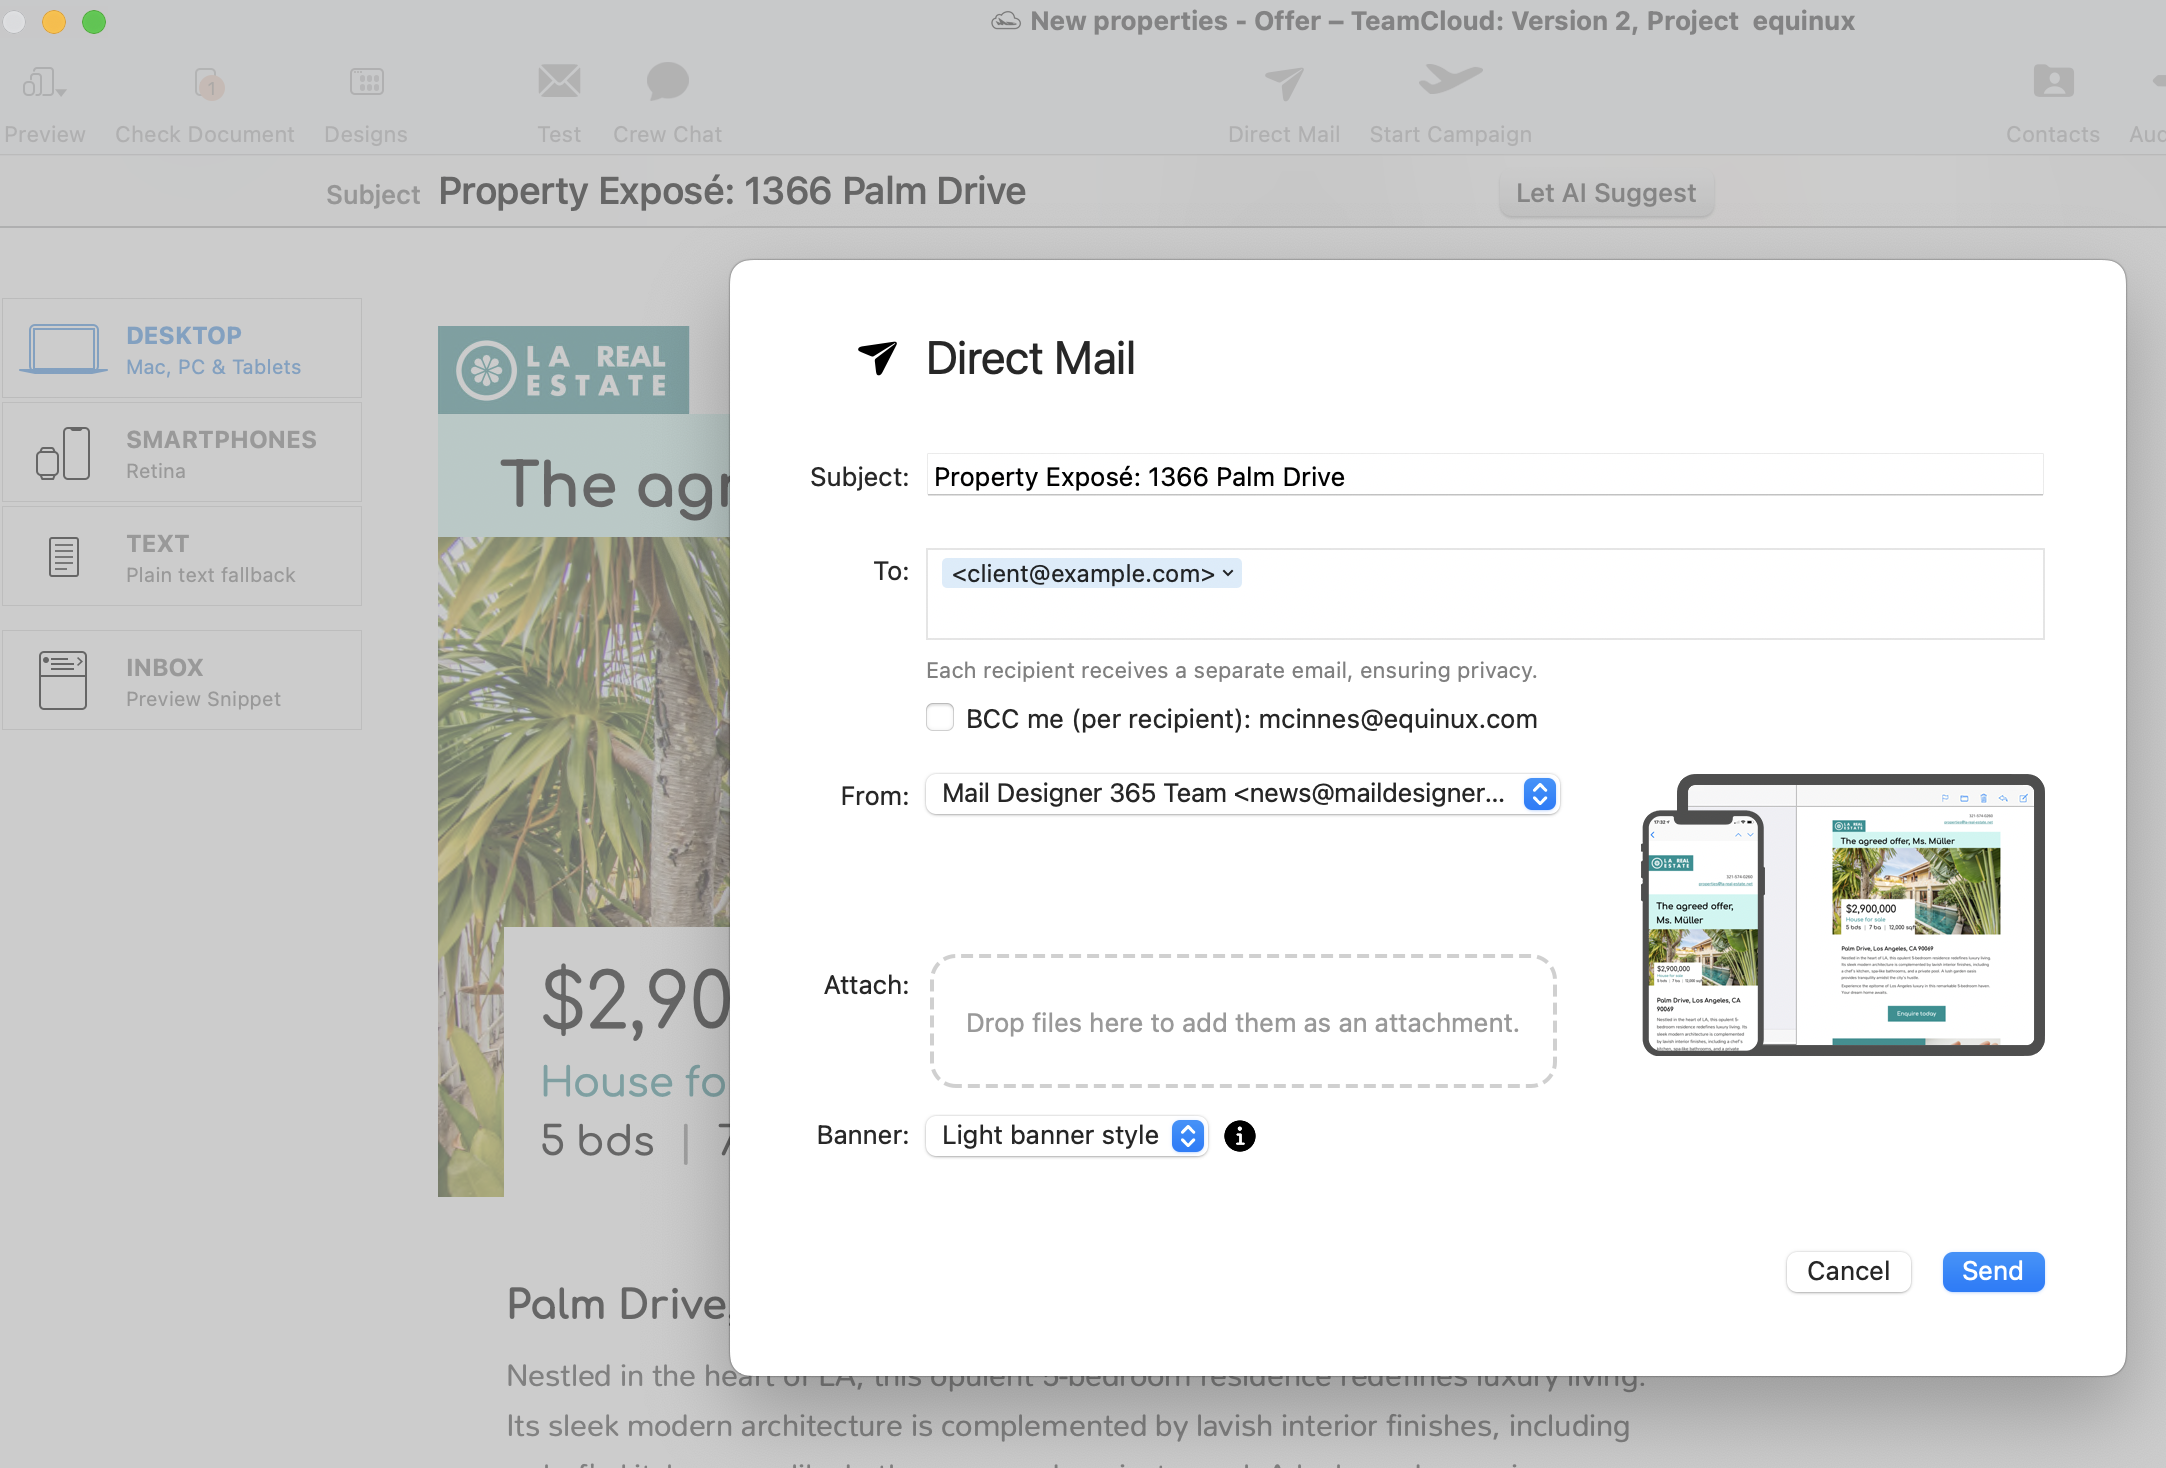Click the 'The agr' email headline text
Screen dimensions: 2166x1468
[615, 486]
